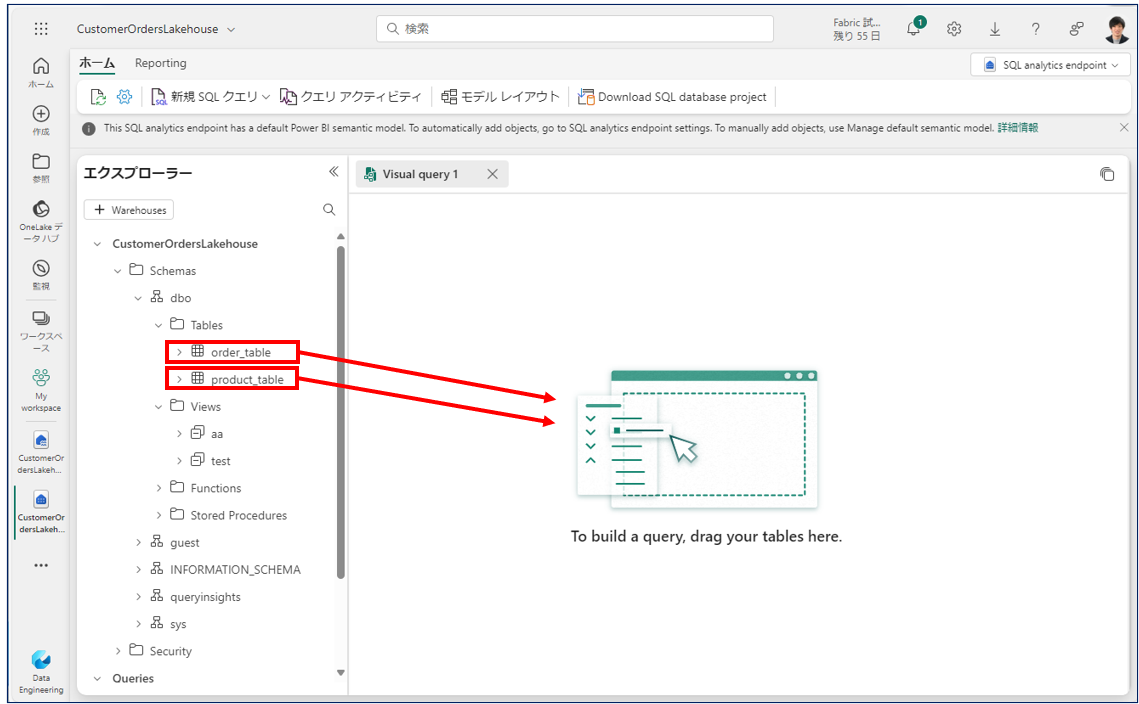
Task: Click the download icon in header
Action: [994, 29]
